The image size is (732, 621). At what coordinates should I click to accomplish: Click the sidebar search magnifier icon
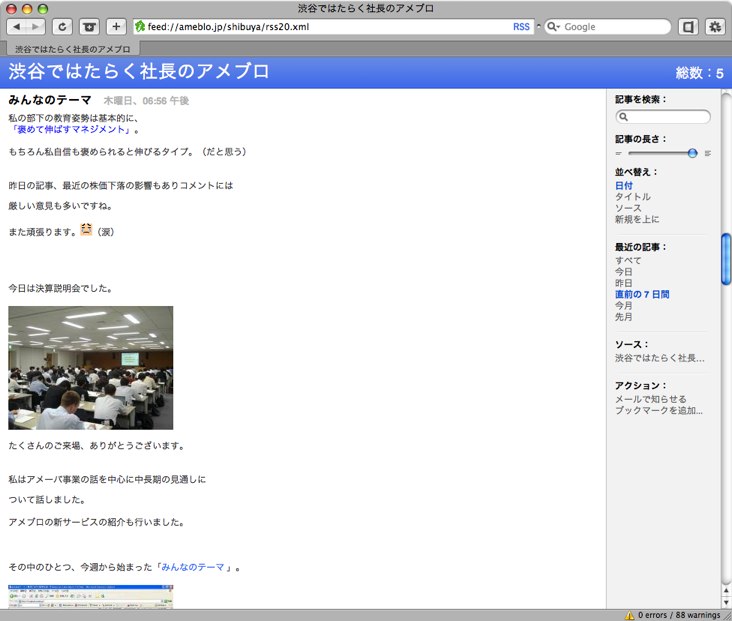coord(623,117)
